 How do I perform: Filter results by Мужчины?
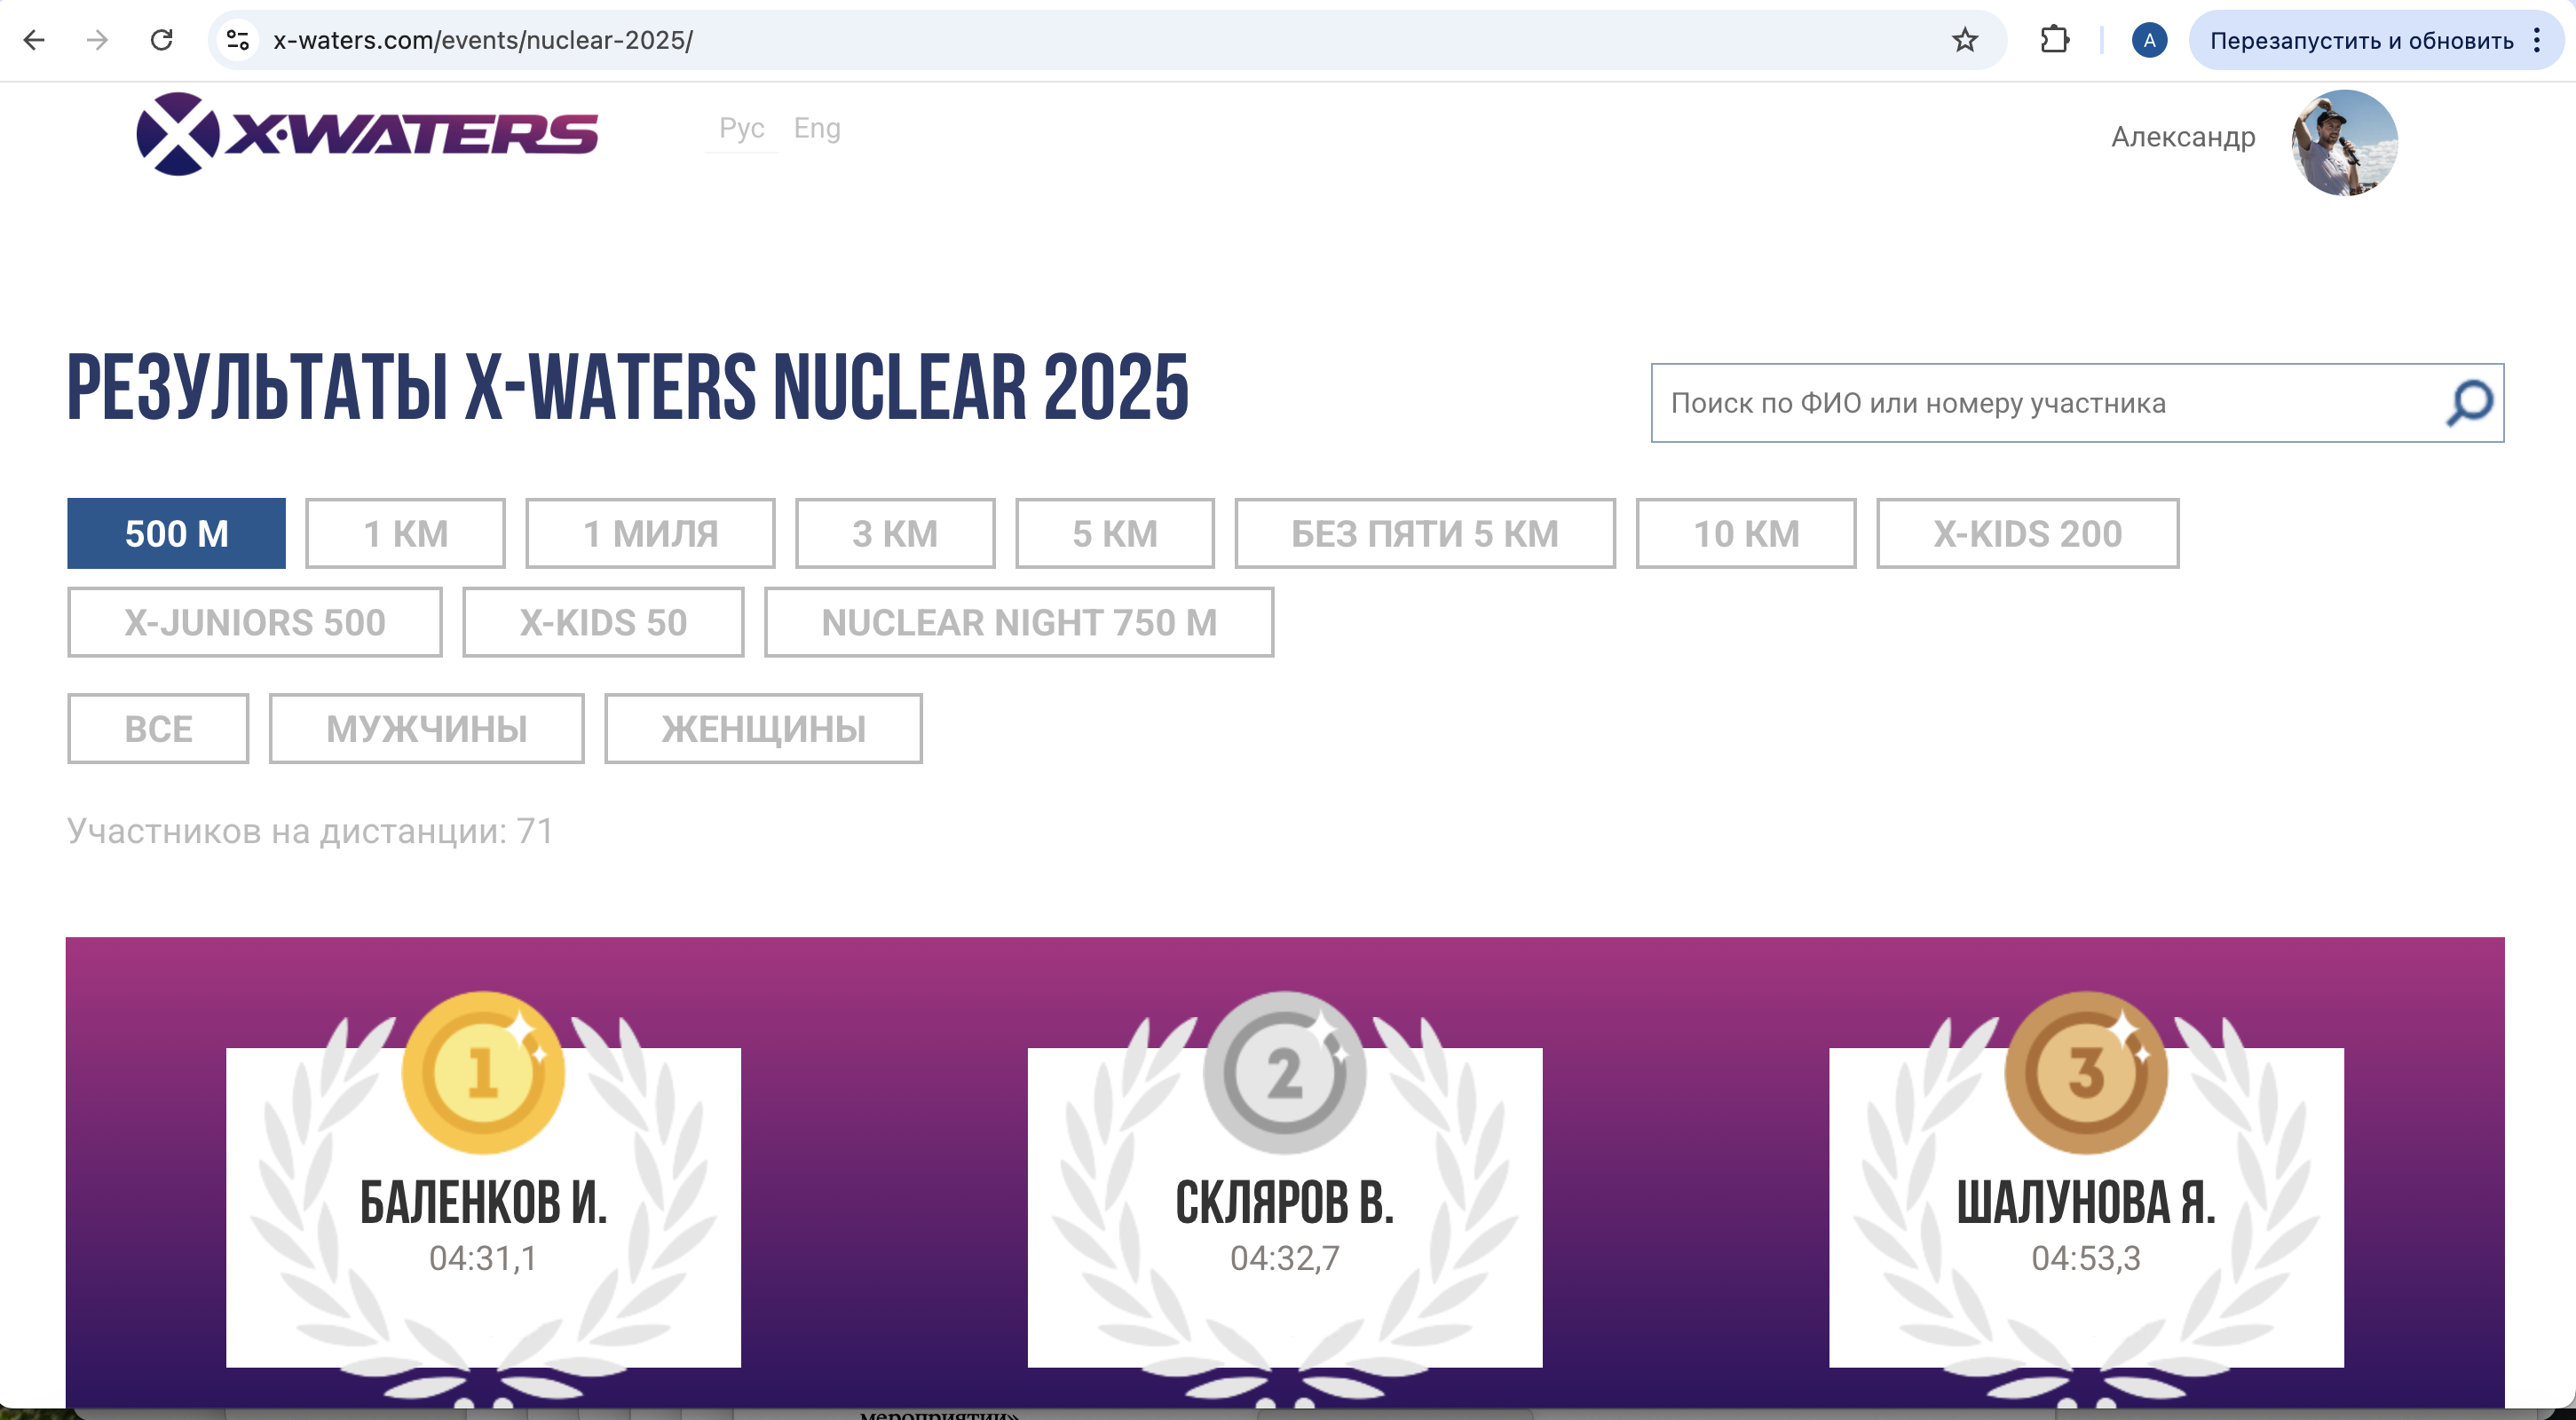point(426,728)
